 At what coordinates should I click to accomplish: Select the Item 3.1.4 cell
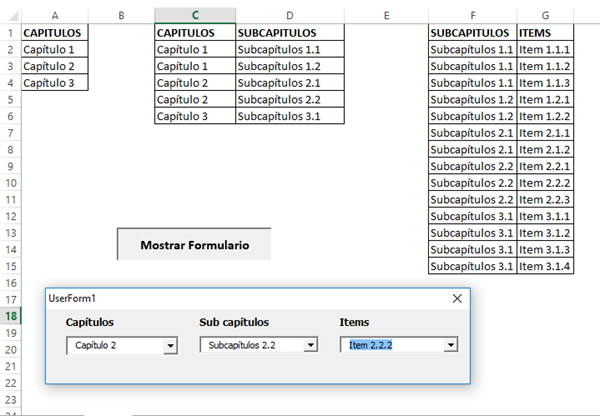(545, 266)
